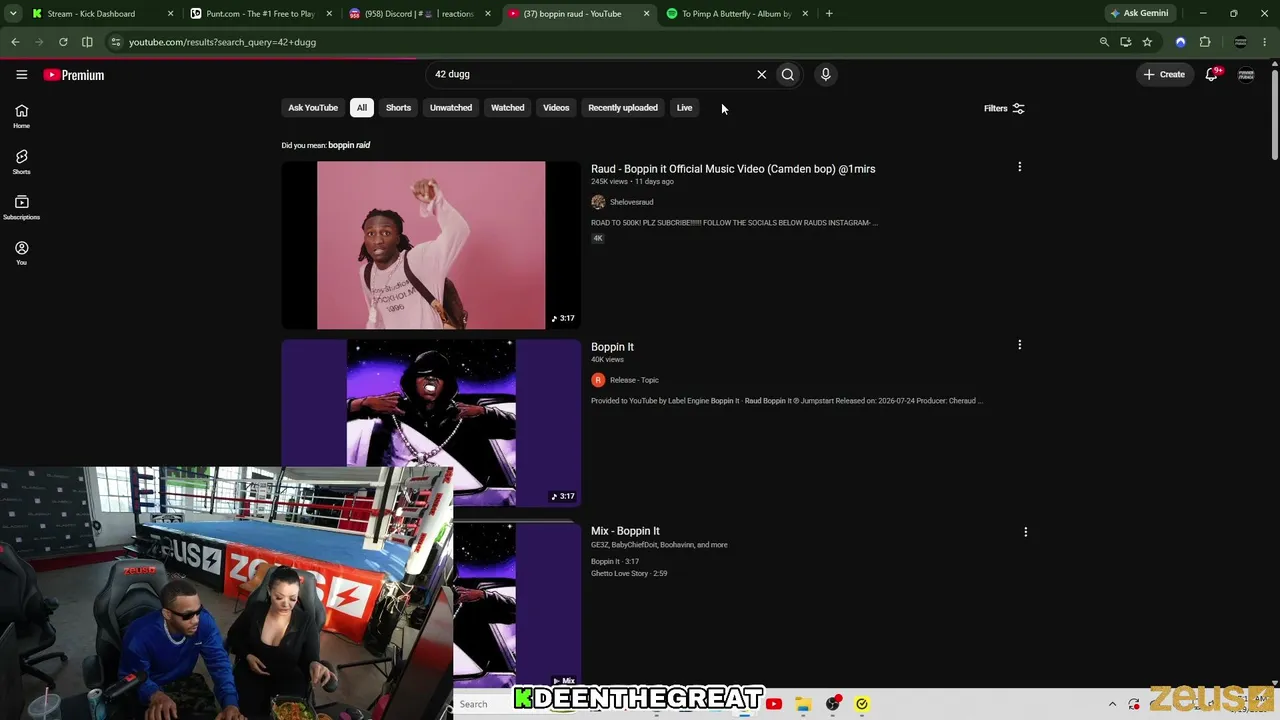Open YouTube notifications bell

point(1212,74)
